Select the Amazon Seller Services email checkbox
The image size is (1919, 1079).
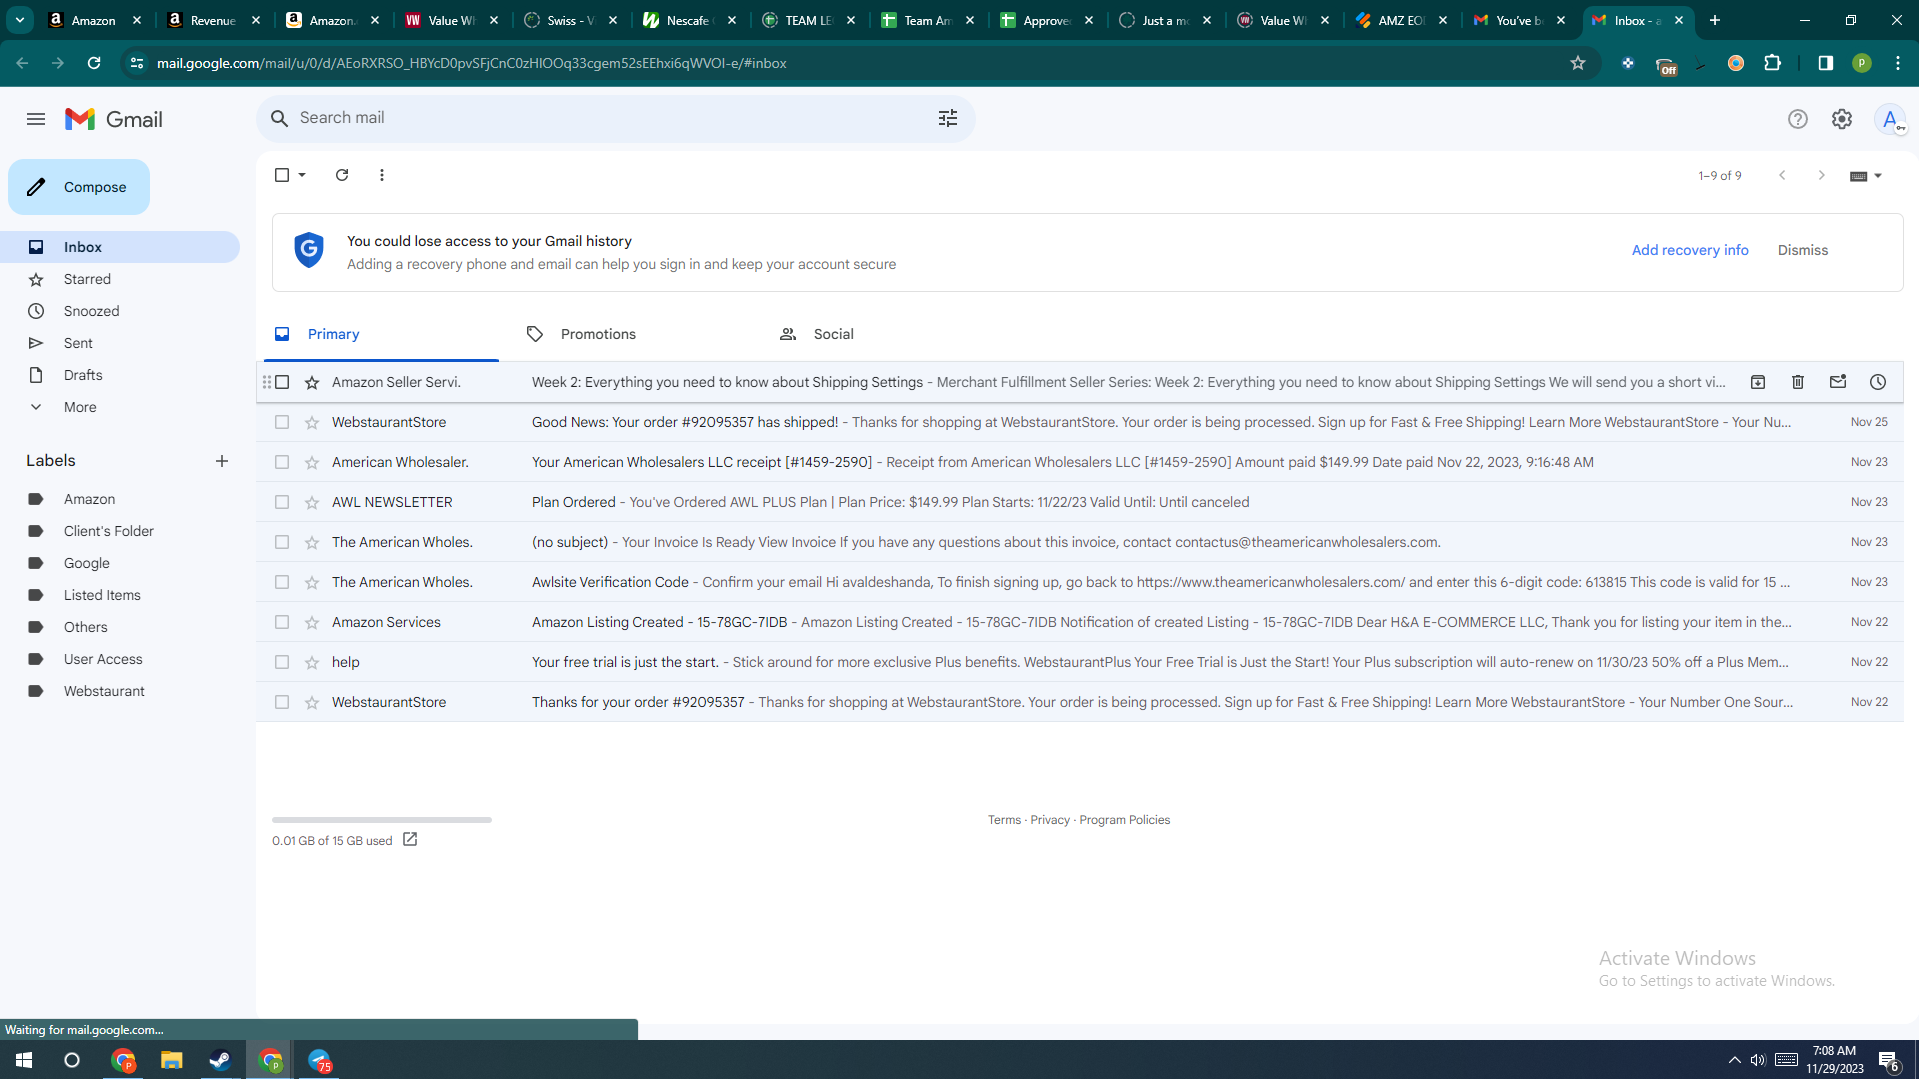[282, 382]
